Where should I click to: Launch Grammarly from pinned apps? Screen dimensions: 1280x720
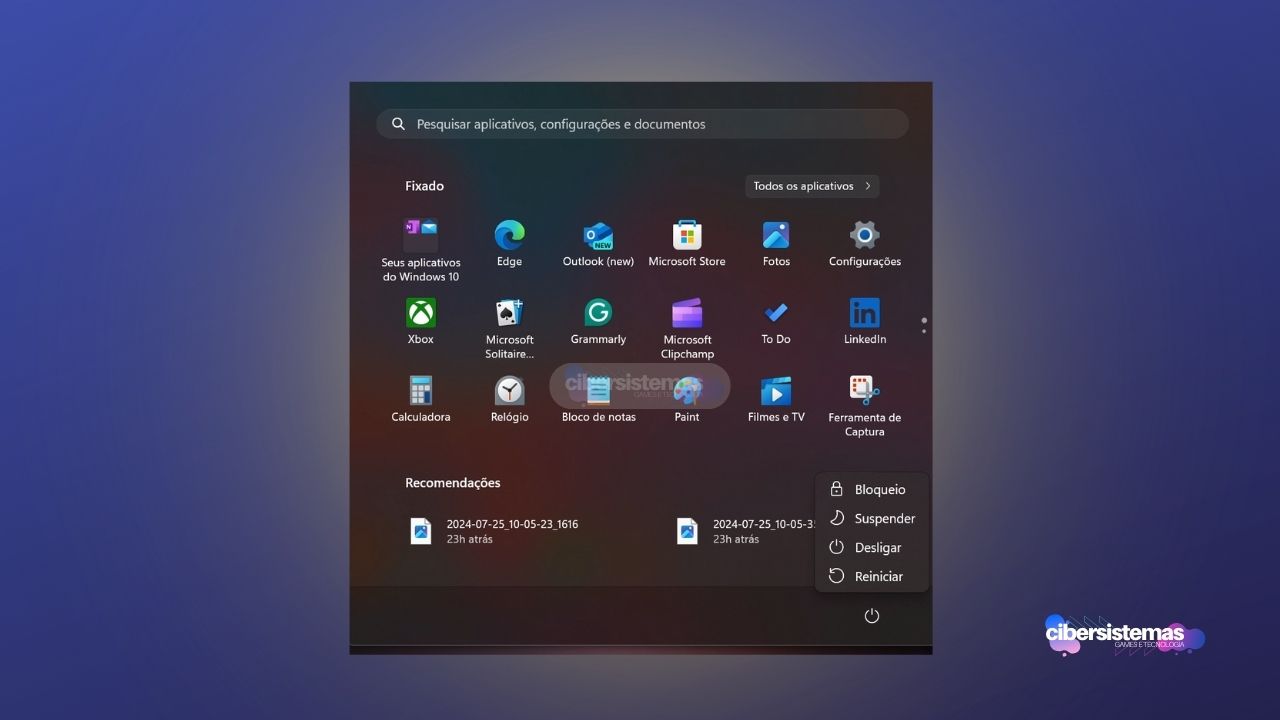tap(598, 322)
